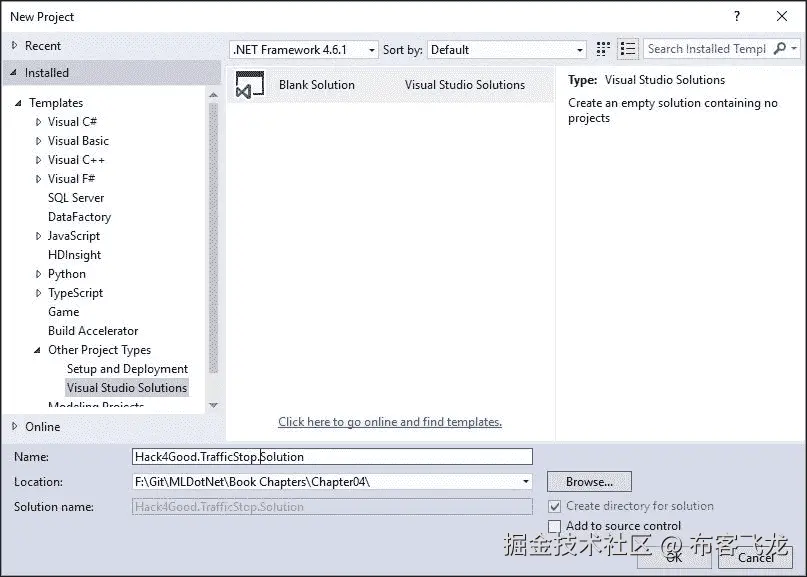Click the Visual C# label
Image resolution: width=807 pixels, height=577 pixels.
tap(72, 122)
